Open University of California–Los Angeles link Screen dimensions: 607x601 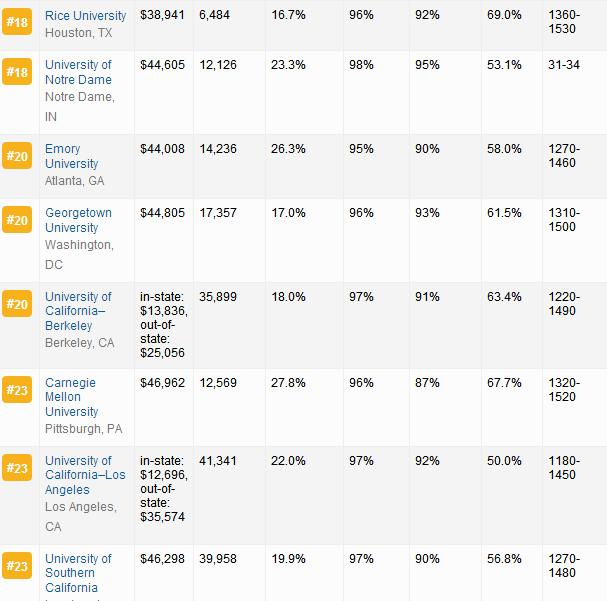click(x=85, y=475)
